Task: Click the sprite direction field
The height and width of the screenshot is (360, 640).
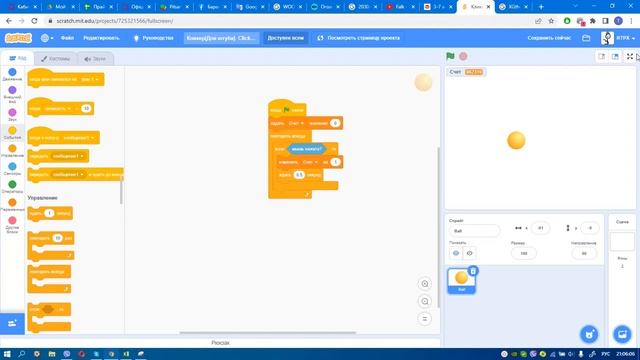Action: (x=584, y=253)
